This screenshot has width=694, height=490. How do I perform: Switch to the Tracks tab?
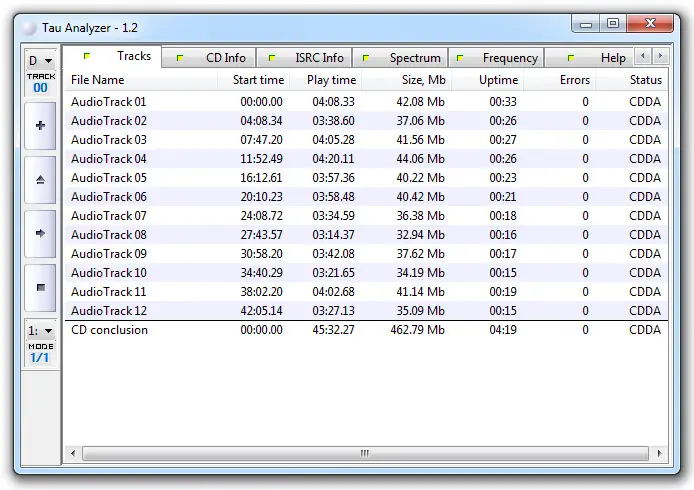tap(112, 56)
